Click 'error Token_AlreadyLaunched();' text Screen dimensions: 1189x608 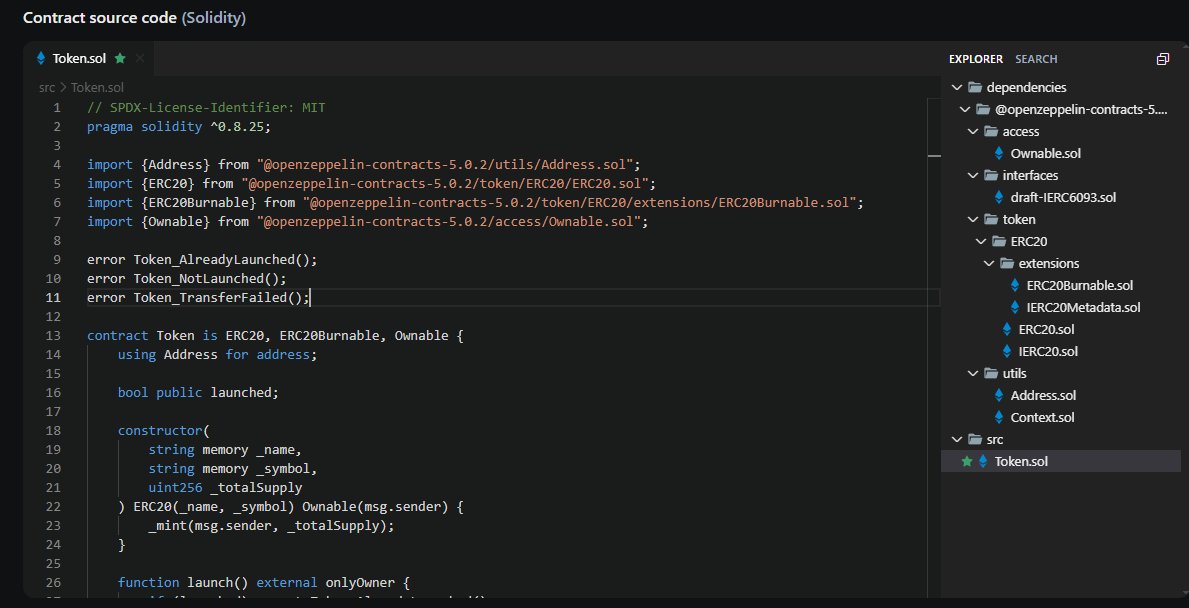pyautogui.click(x=202, y=259)
